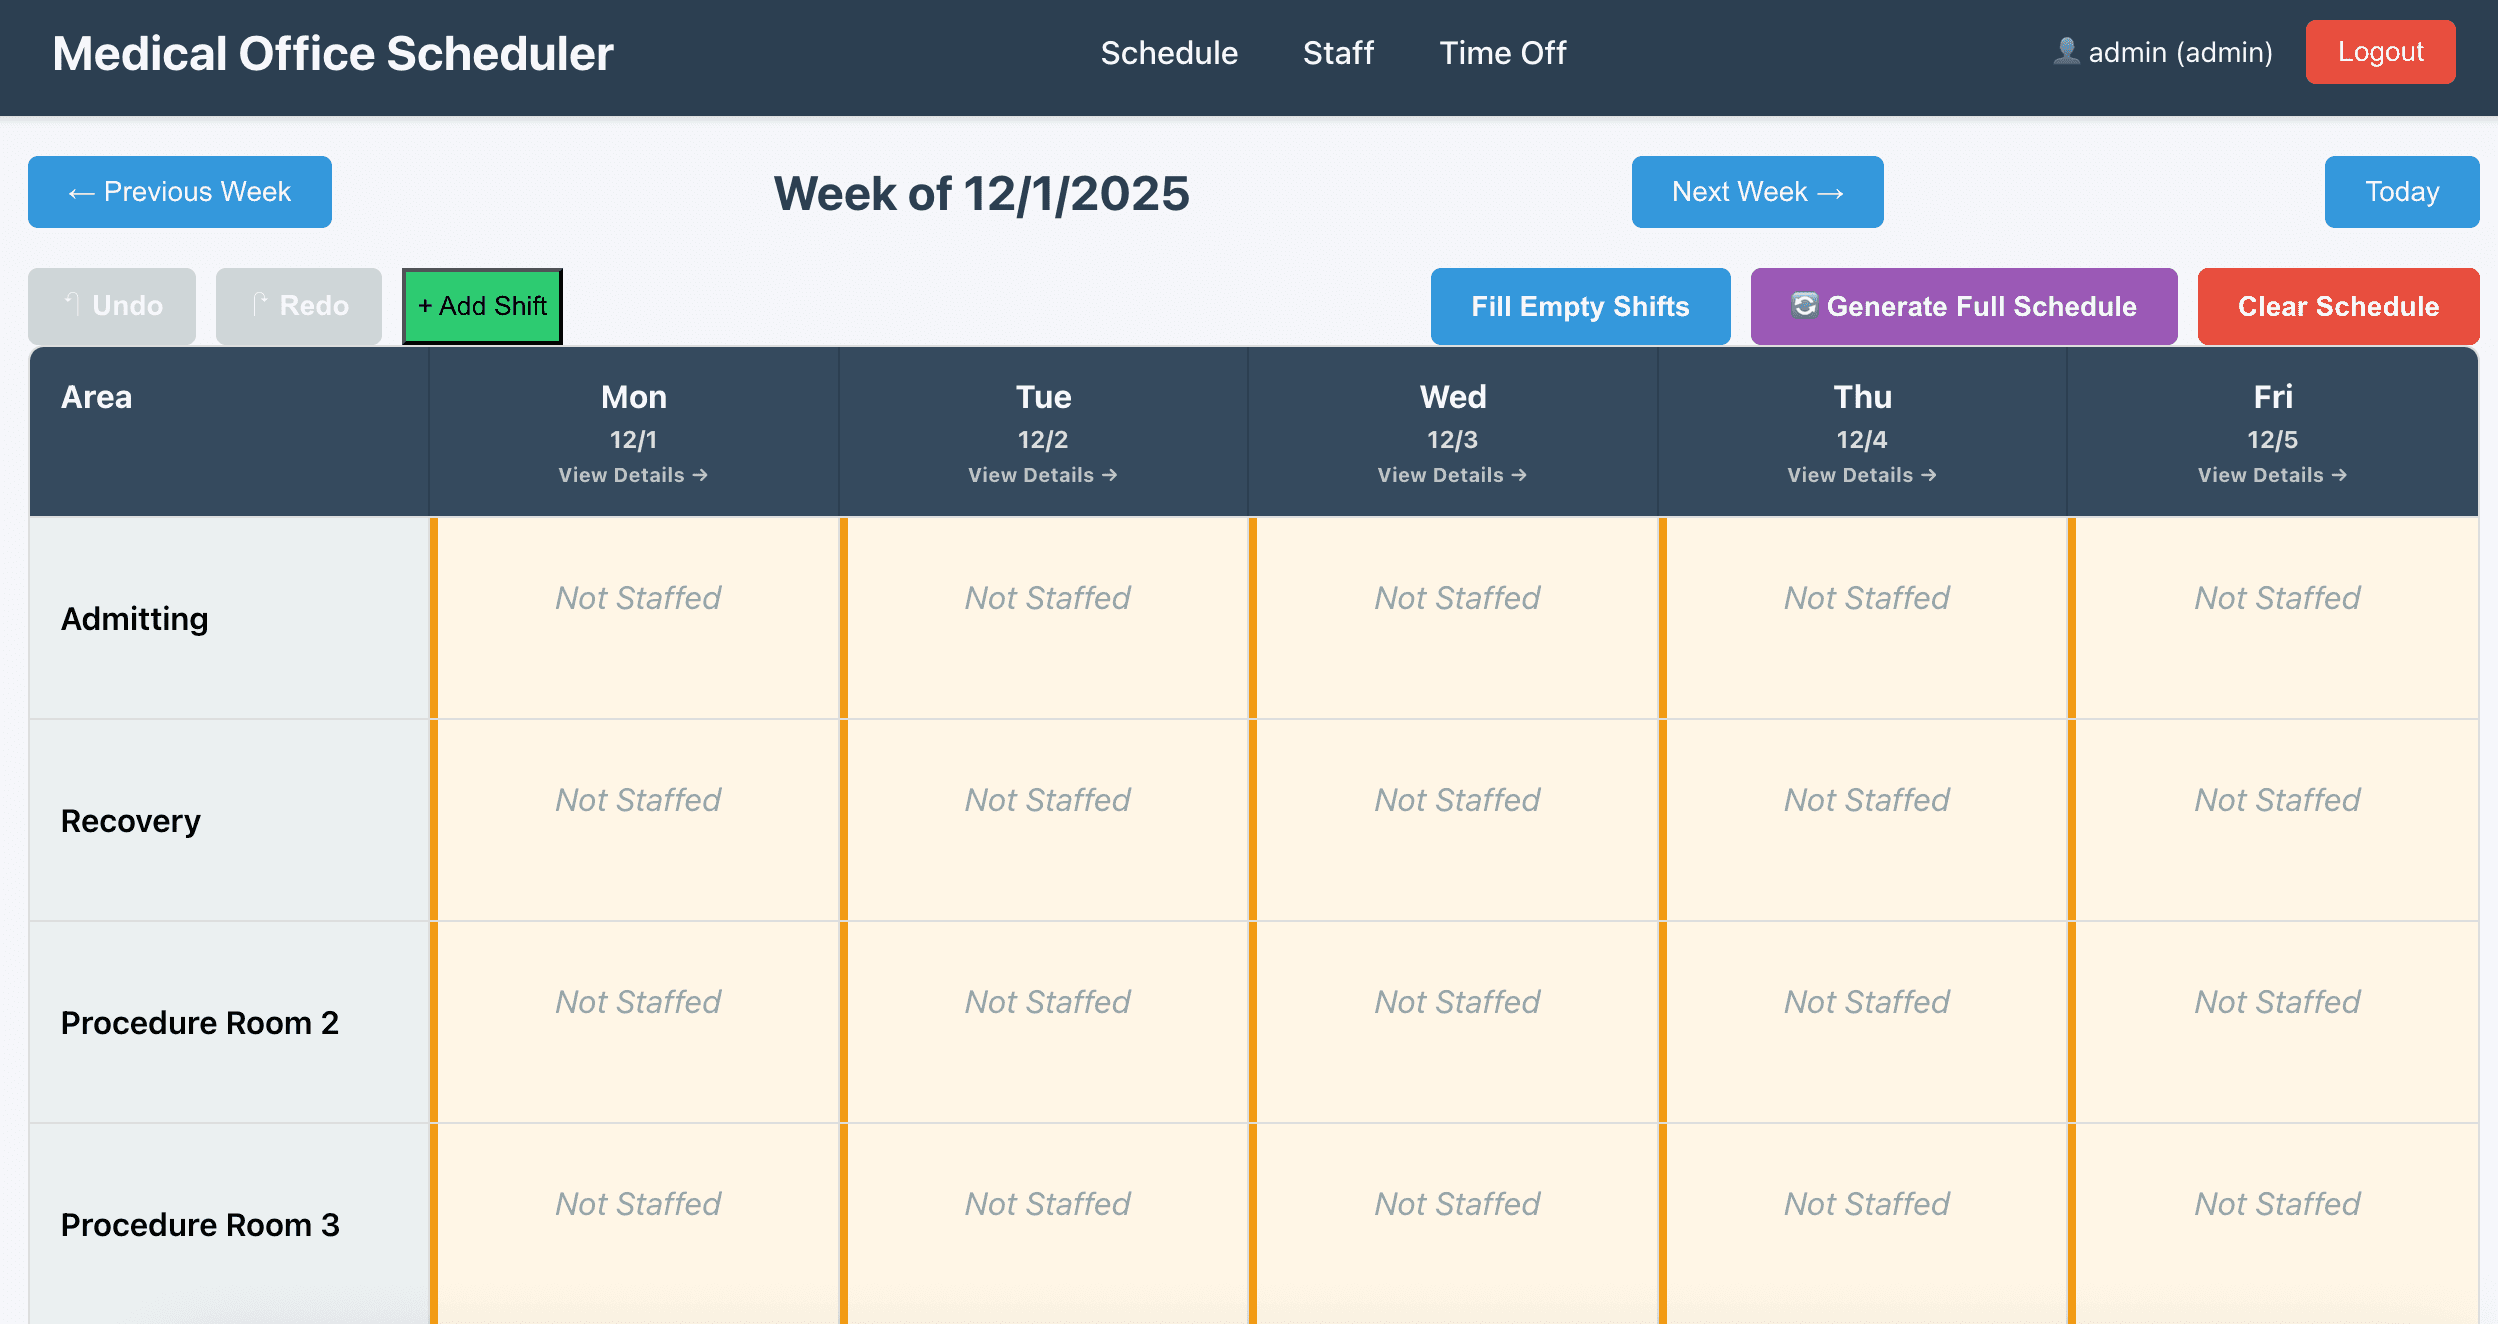Select the refresh icon on Generate Full Schedule
The width and height of the screenshot is (2498, 1324).
(1806, 306)
